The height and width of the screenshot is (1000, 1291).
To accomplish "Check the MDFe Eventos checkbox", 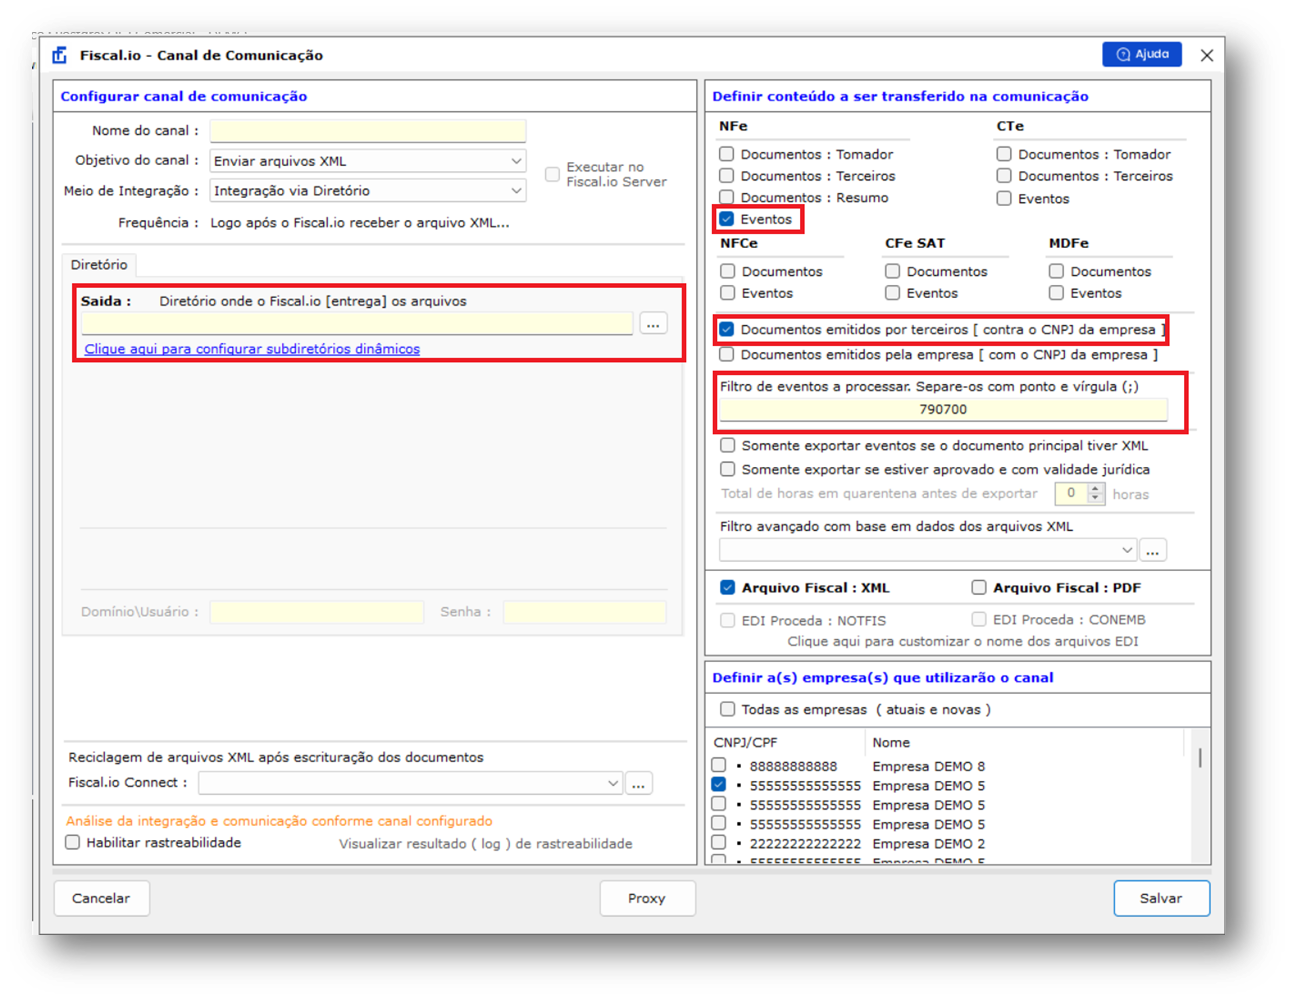I will tap(1056, 293).
